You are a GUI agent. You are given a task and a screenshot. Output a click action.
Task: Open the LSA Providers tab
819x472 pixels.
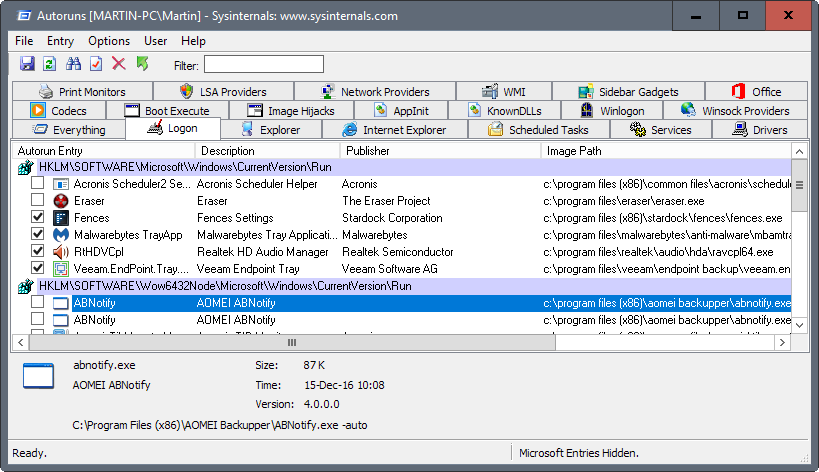(x=223, y=92)
